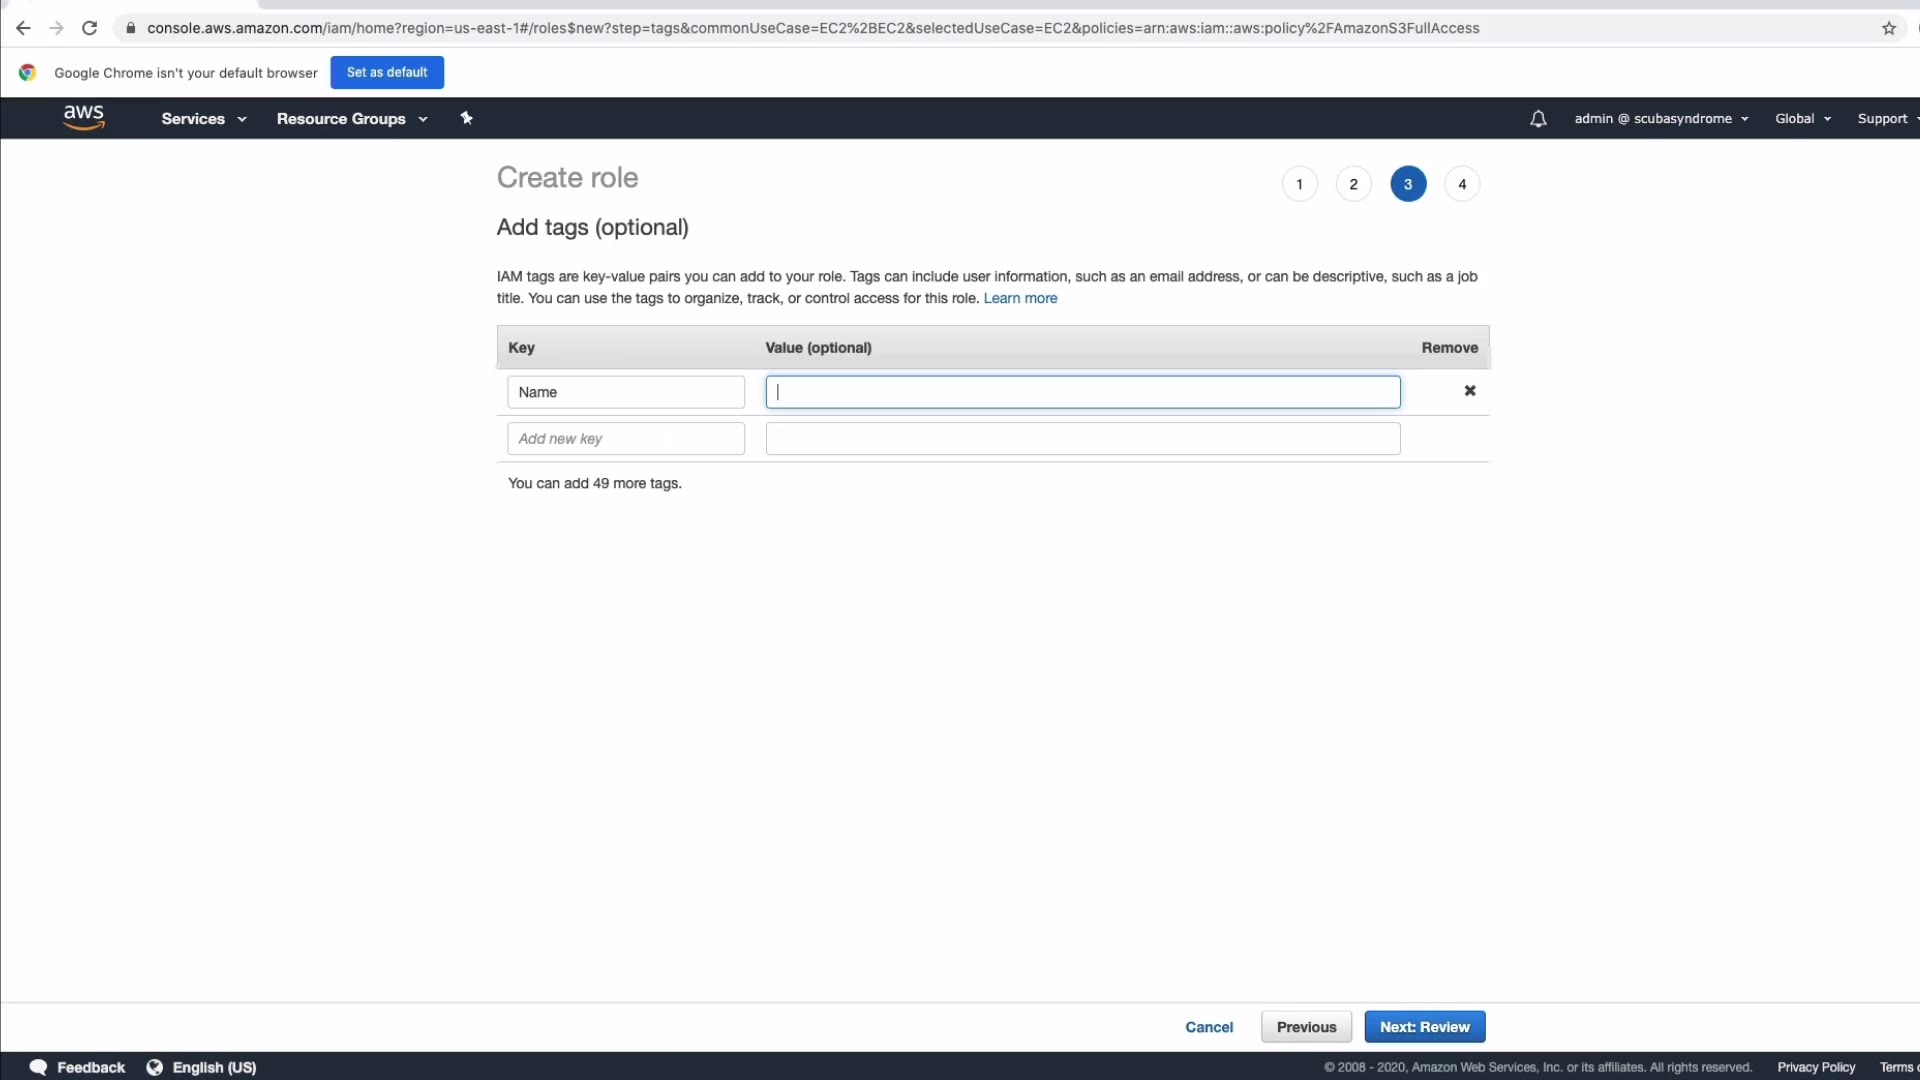The height and width of the screenshot is (1080, 1920).
Task: Jump to step 1 in wizard
Action: [1299, 184]
